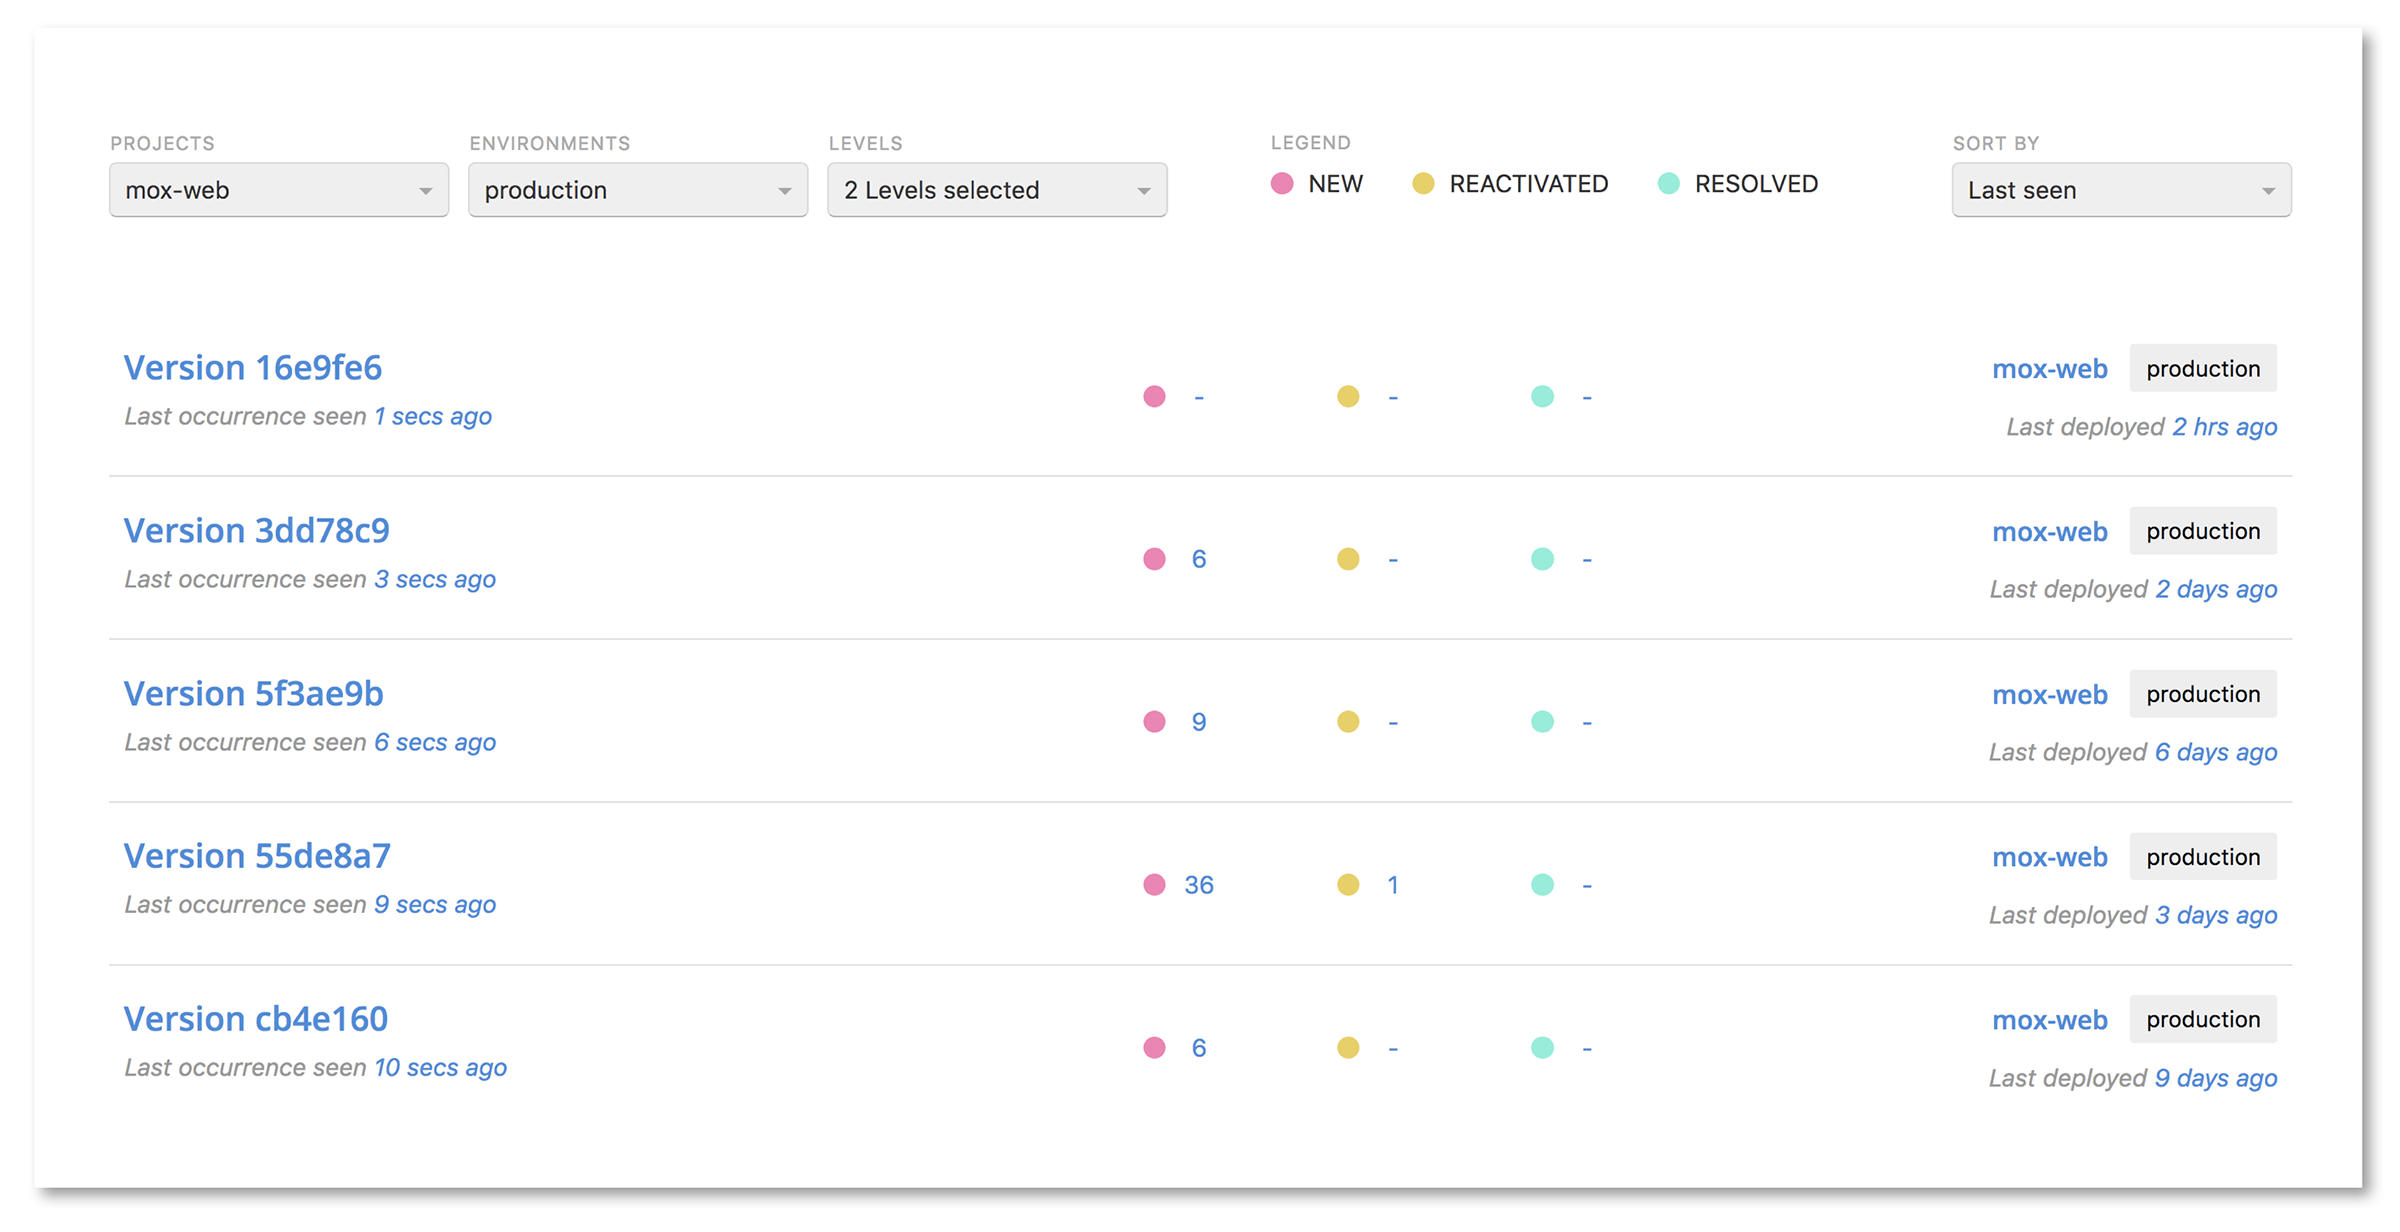This screenshot has width=2400, height=1232.
Task: Click the pink NEW legend color dot
Action: 1282,184
